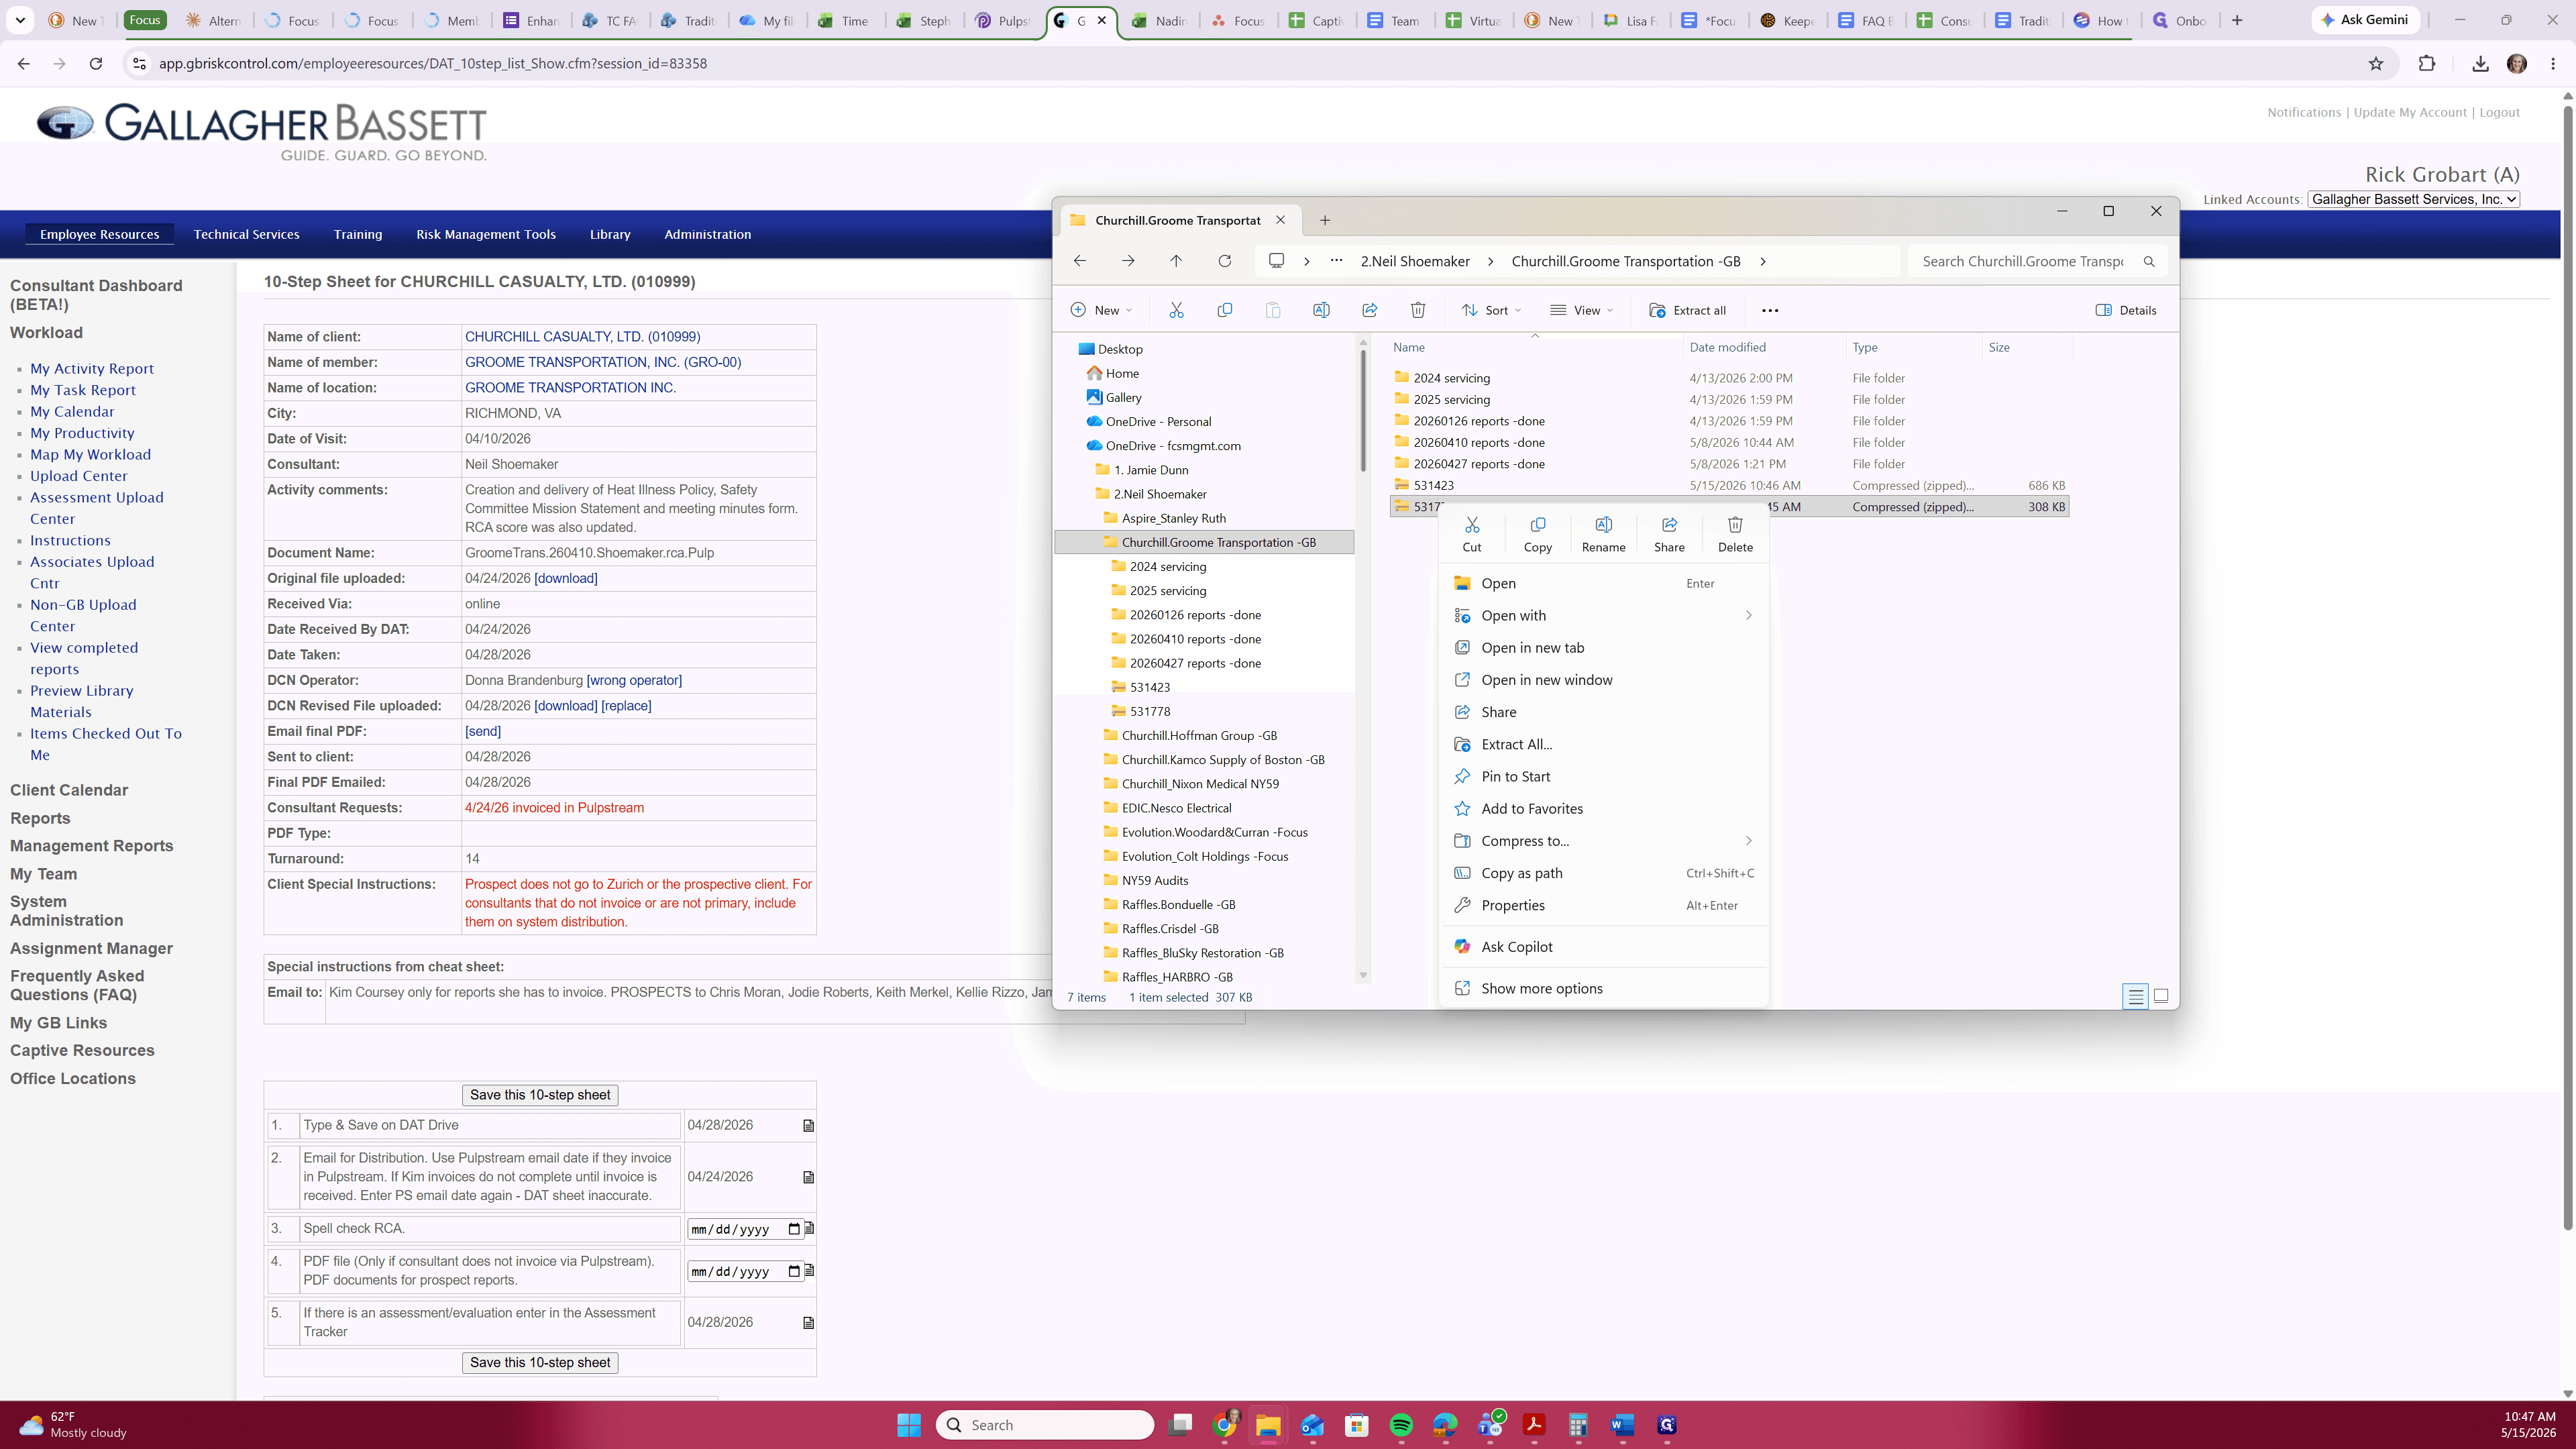Click the Explorer search box
2576x1449 pixels.
pos(2037,261)
